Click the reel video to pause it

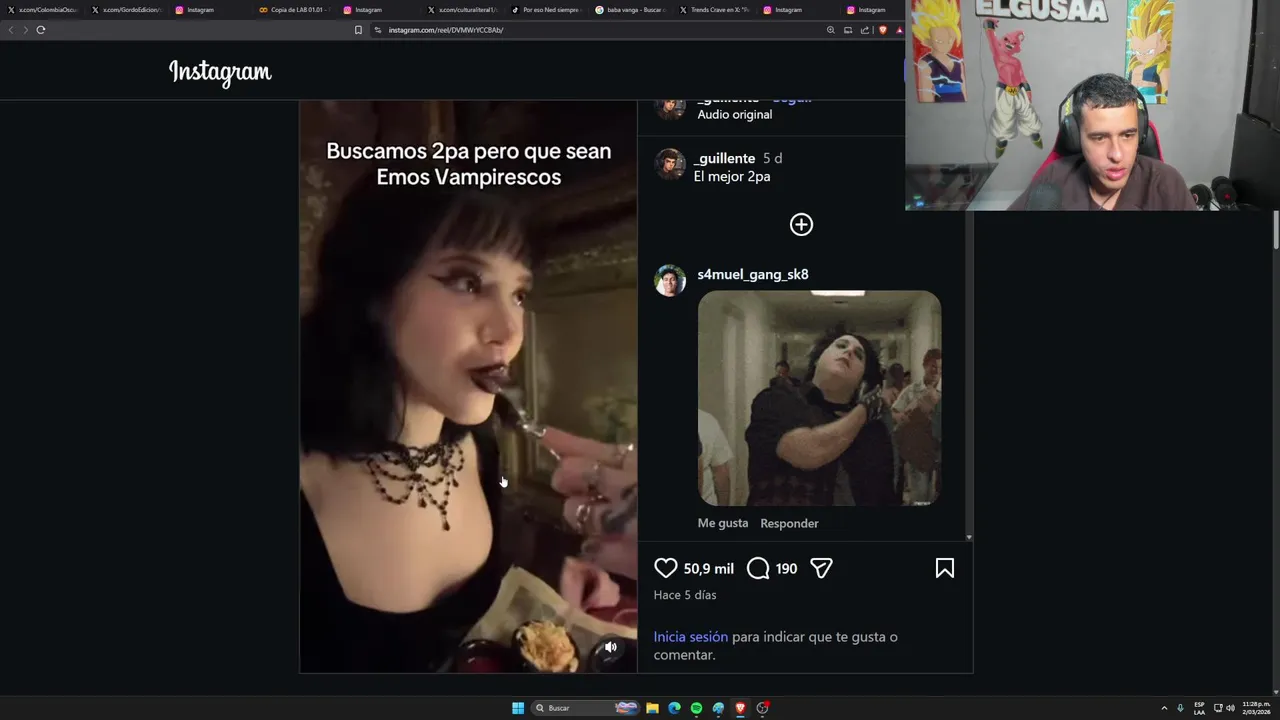pos(468,386)
